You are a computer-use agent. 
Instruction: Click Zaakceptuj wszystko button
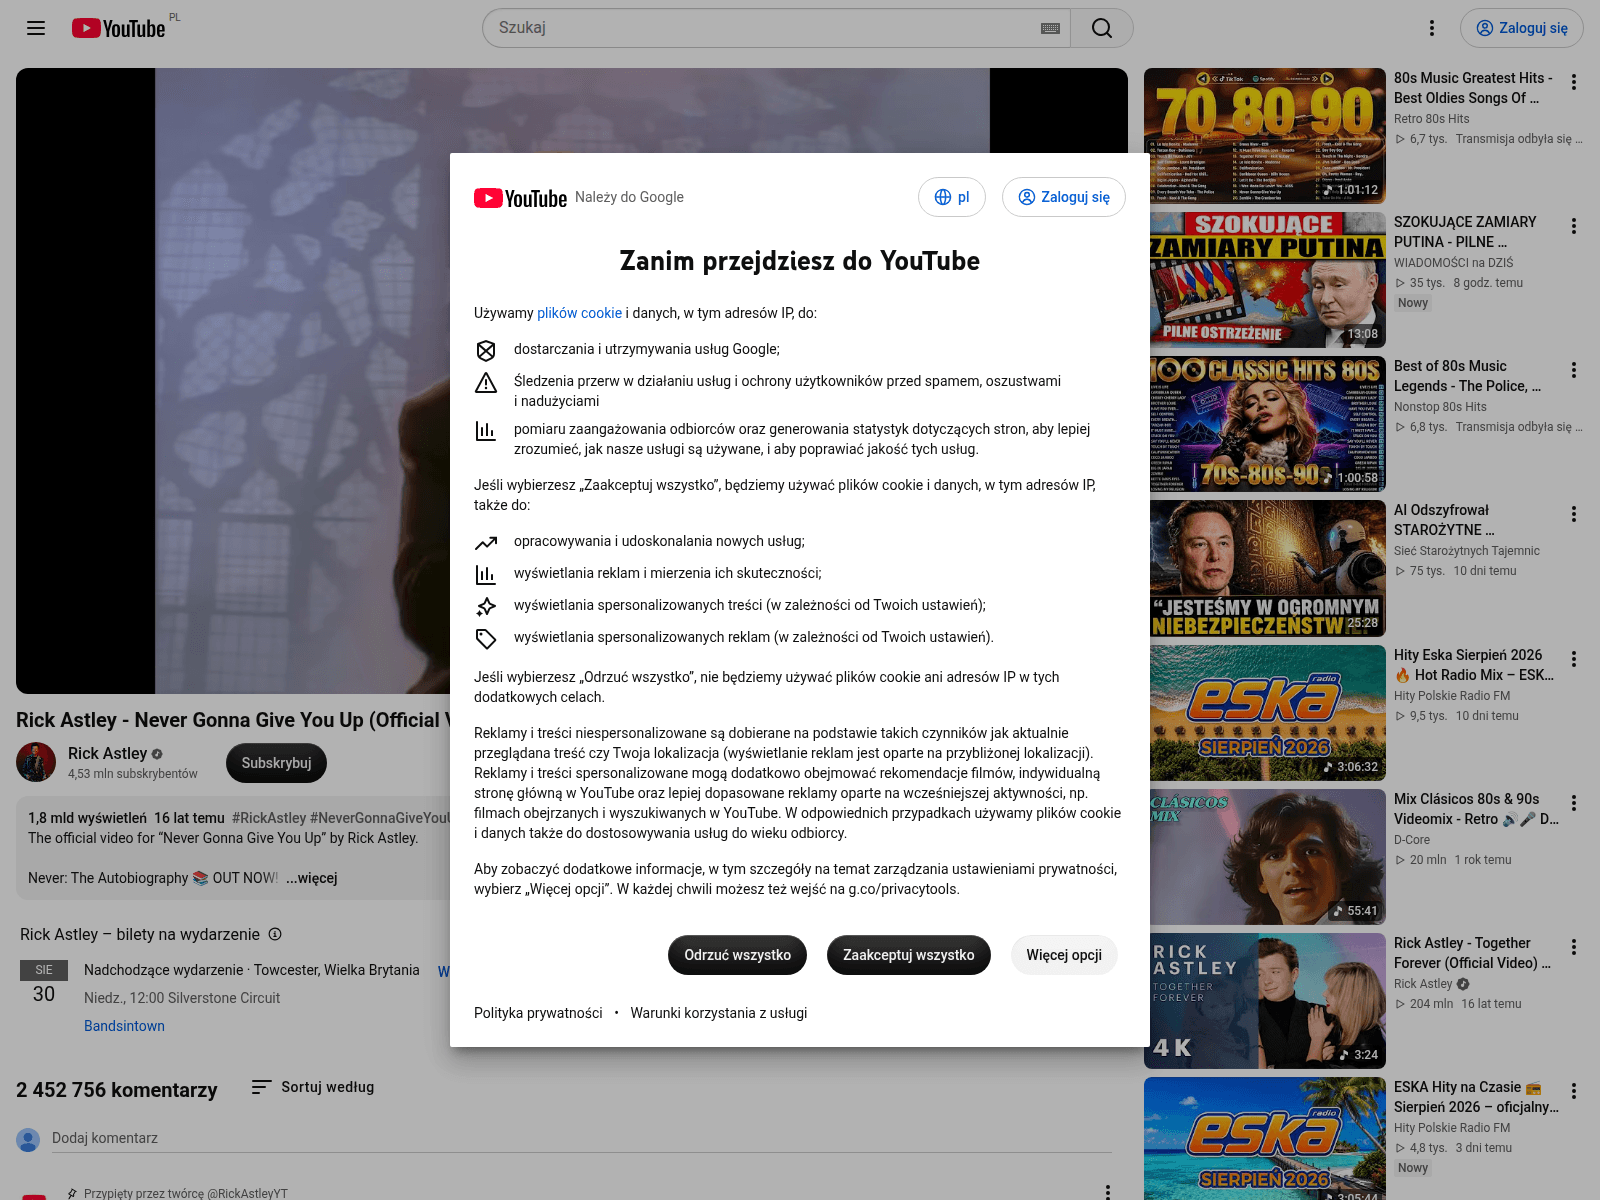(909, 955)
